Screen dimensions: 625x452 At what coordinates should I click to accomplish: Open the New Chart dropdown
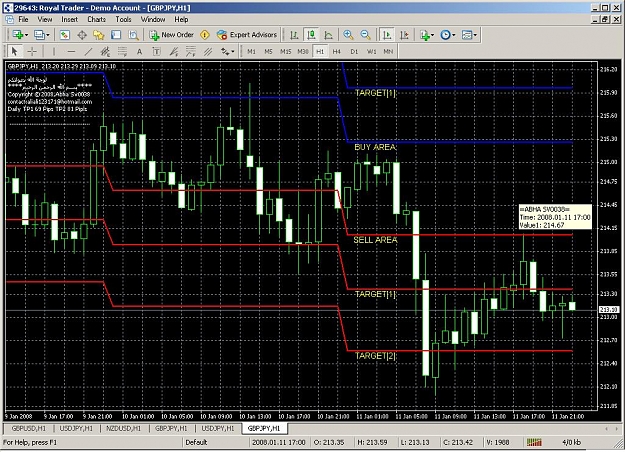click(x=20, y=35)
